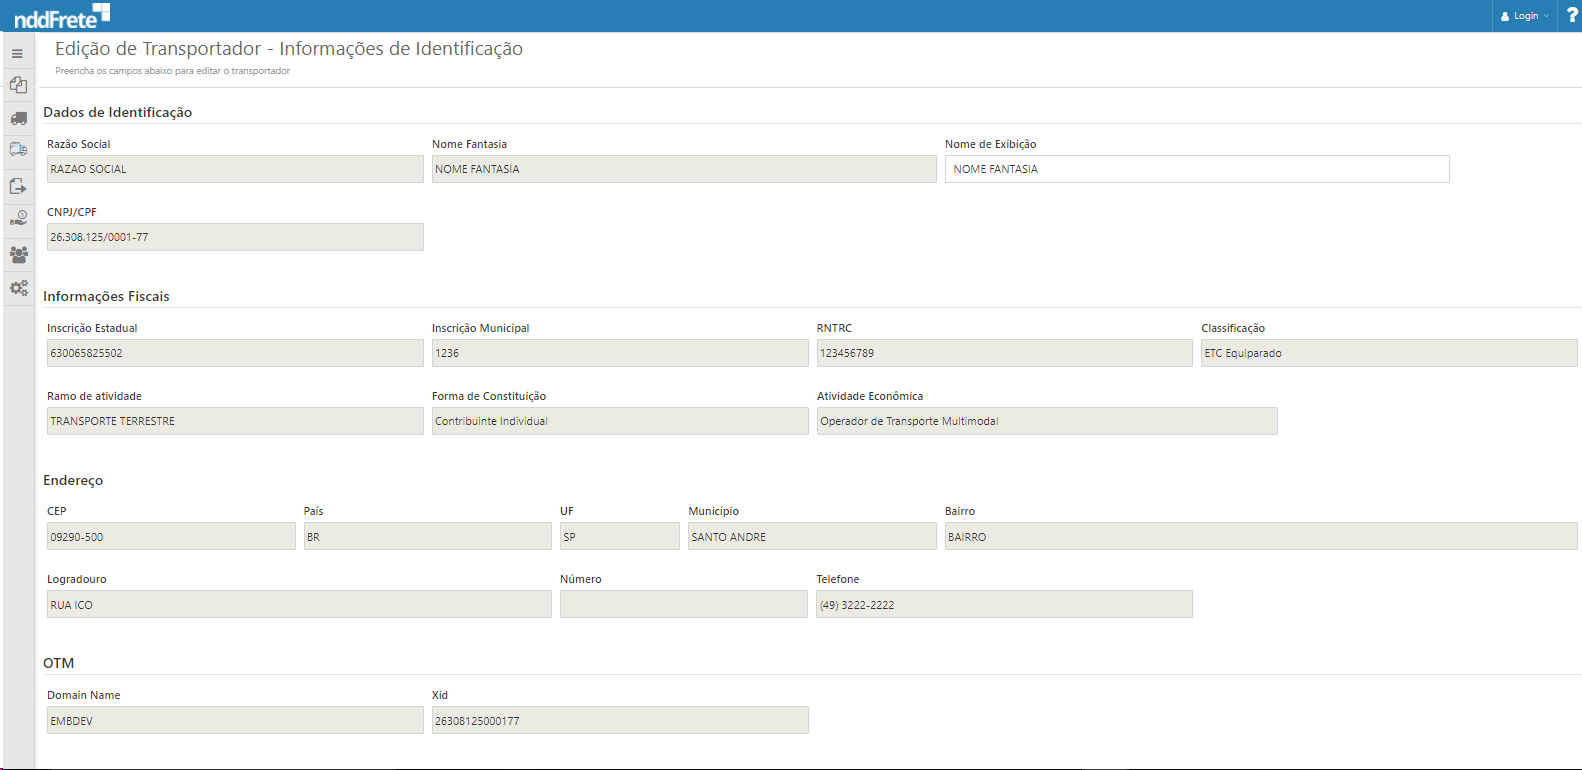
Task: Click the solid truck sidebar icon
Action: click(18, 118)
